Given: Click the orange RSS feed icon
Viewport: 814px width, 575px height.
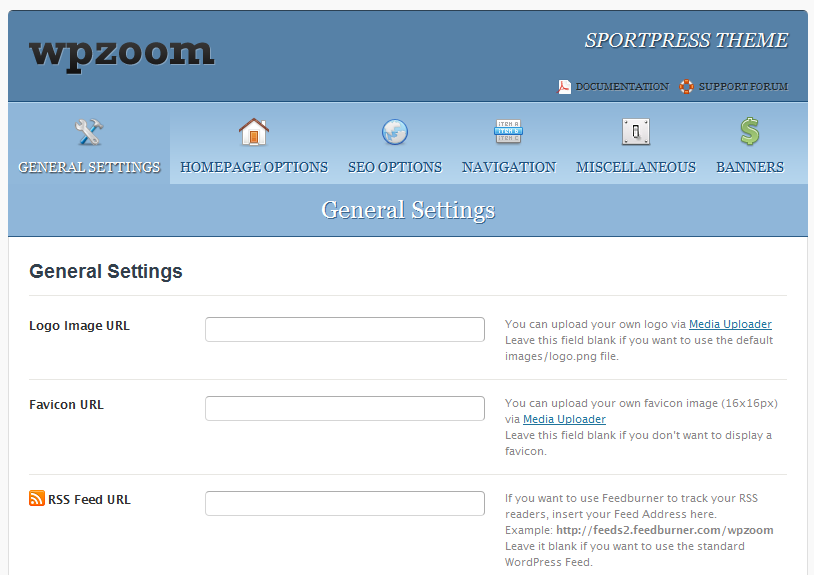Looking at the screenshot, I should 37,498.
